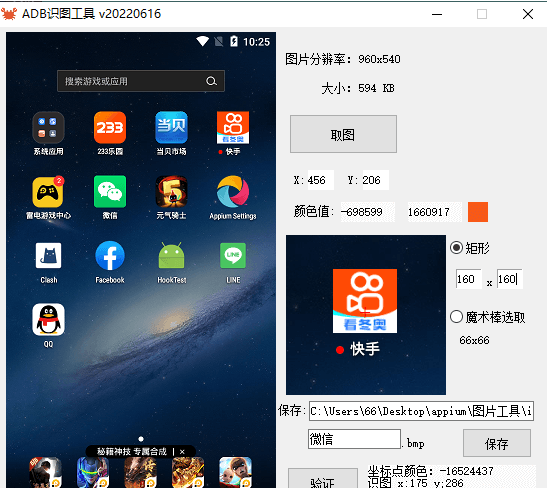Open the Facebook app icon
The width and height of the screenshot is (547, 488).
(x=110, y=255)
